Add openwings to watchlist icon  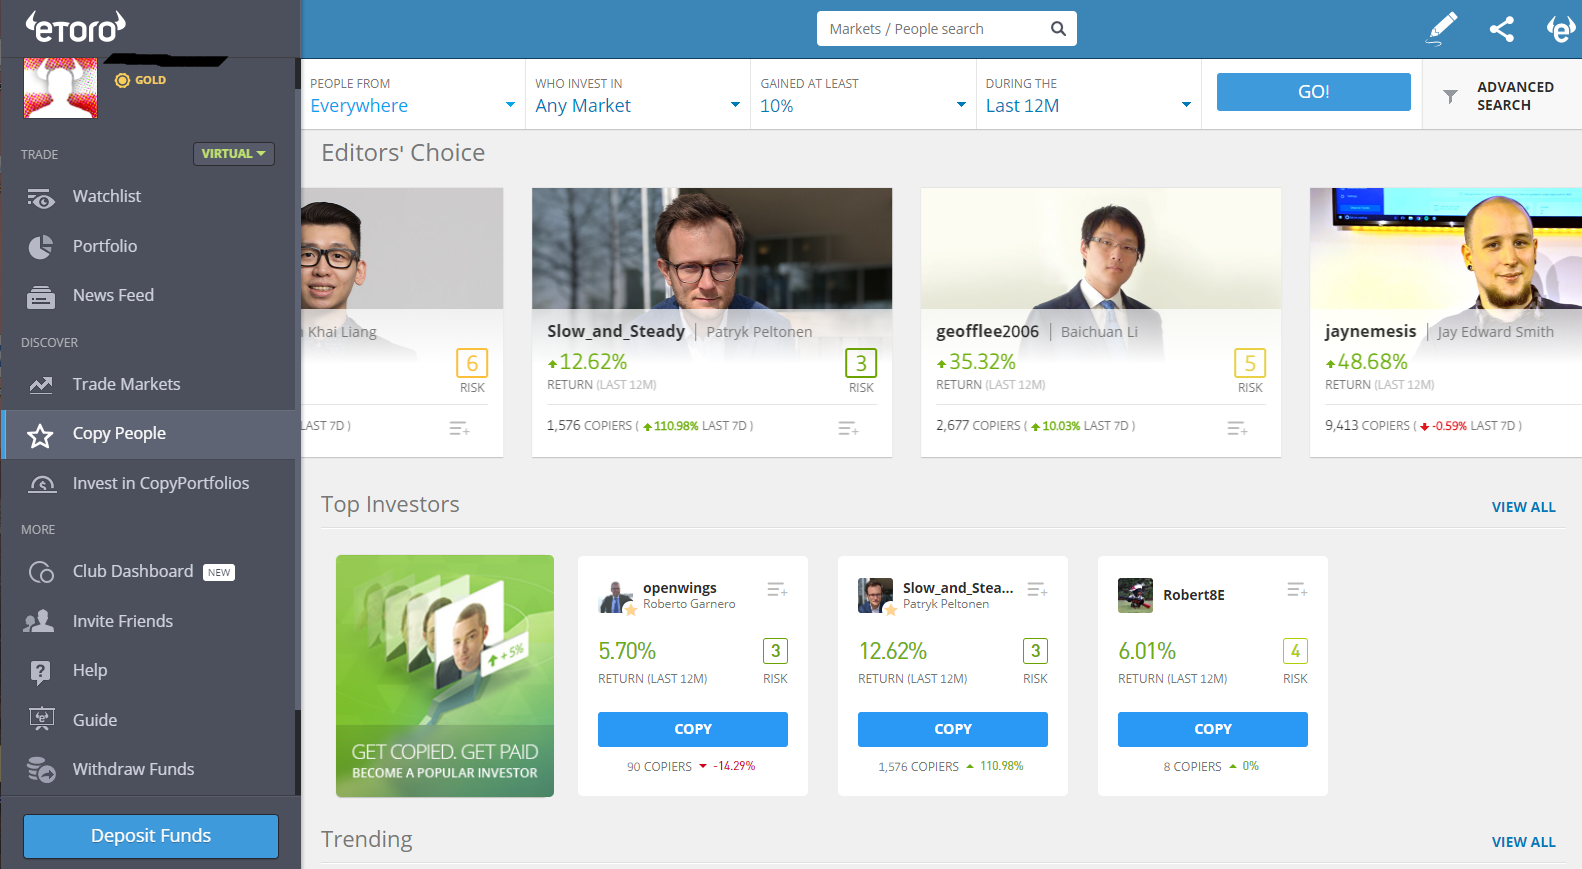(x=777, y=590)
